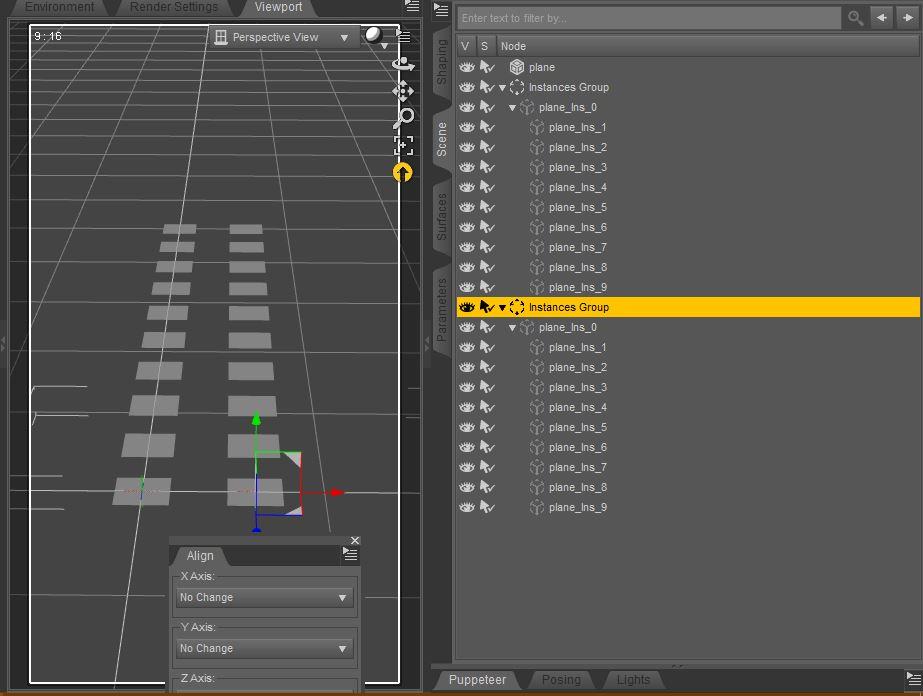Click the previous result arrow button
Screen dimensions: 923x696
(882, 18)
